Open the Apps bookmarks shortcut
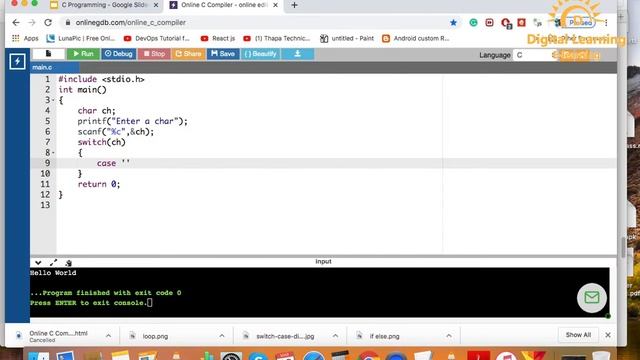The width and height of the screenshot is (640, 360). tap(25, 38)
